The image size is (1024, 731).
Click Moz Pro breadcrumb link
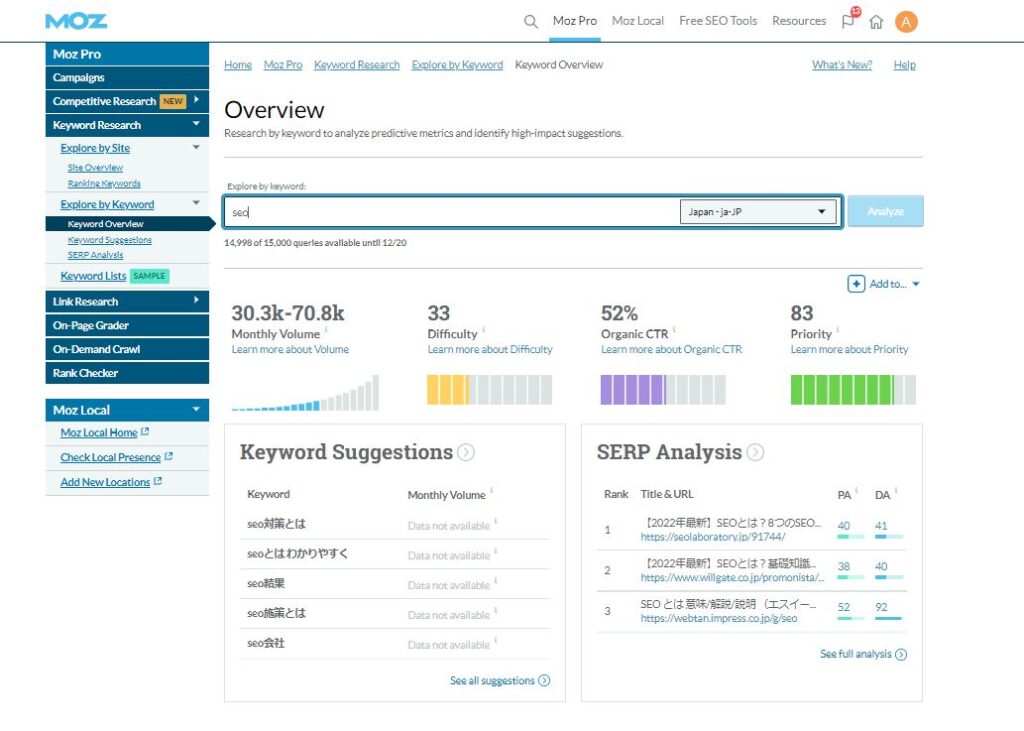point(283,65)
